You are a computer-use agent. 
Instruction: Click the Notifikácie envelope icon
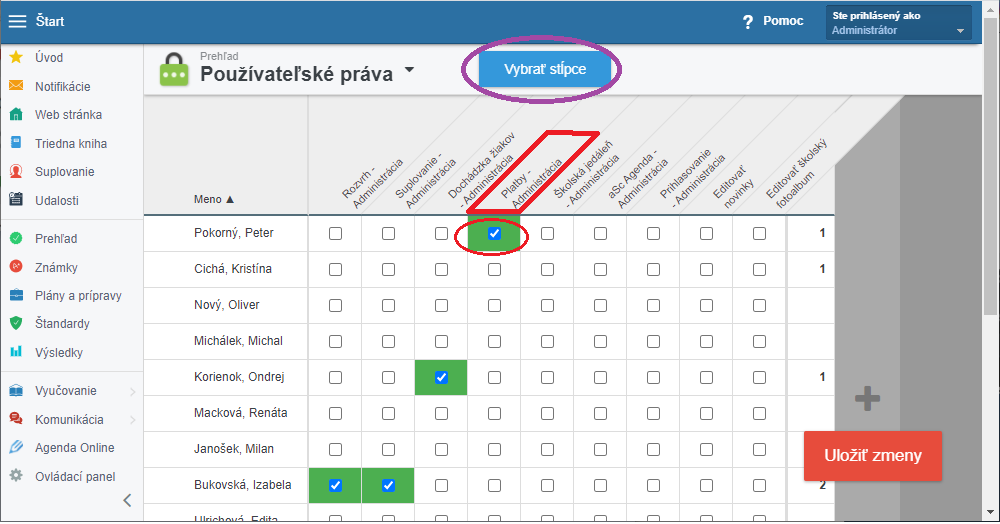16,86
